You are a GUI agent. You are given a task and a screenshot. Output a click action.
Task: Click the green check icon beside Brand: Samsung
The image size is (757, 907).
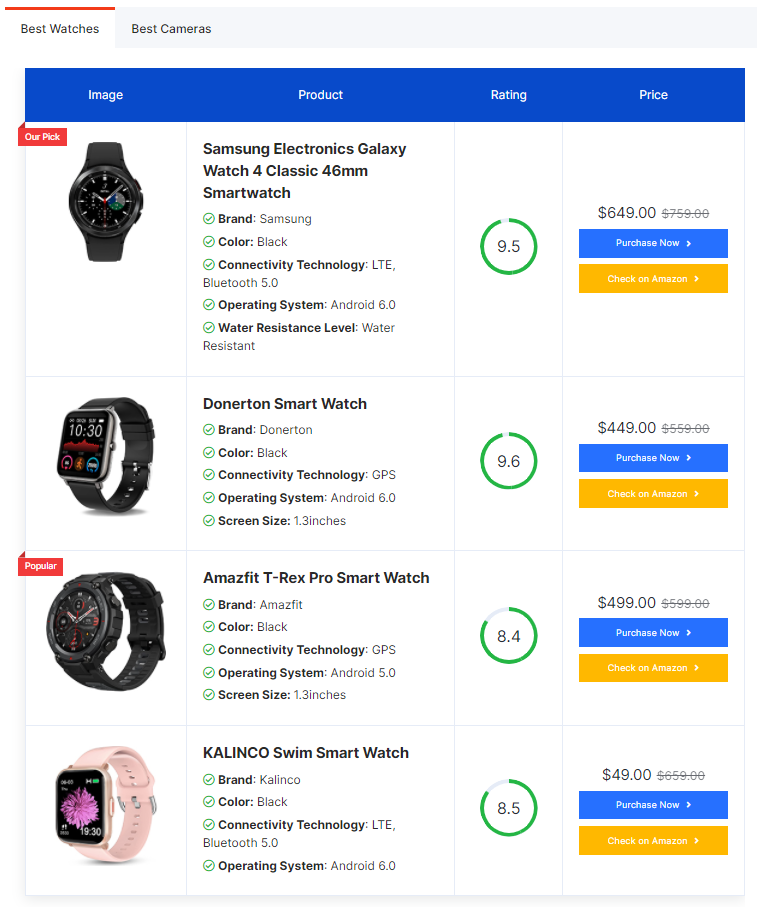pyautogui.click(x=209, y=219)
